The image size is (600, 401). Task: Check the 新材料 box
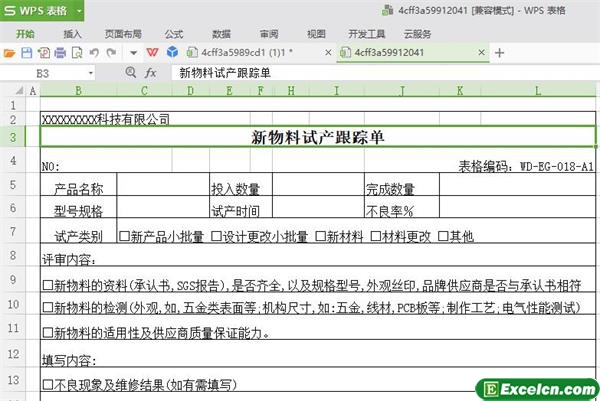click(x=320, y=236)
